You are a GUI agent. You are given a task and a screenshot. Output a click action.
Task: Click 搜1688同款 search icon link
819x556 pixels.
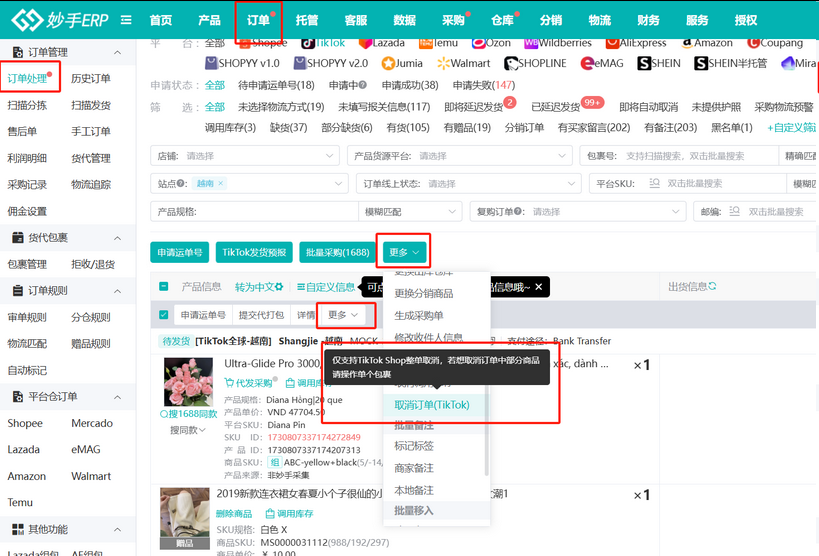point(188,414)
